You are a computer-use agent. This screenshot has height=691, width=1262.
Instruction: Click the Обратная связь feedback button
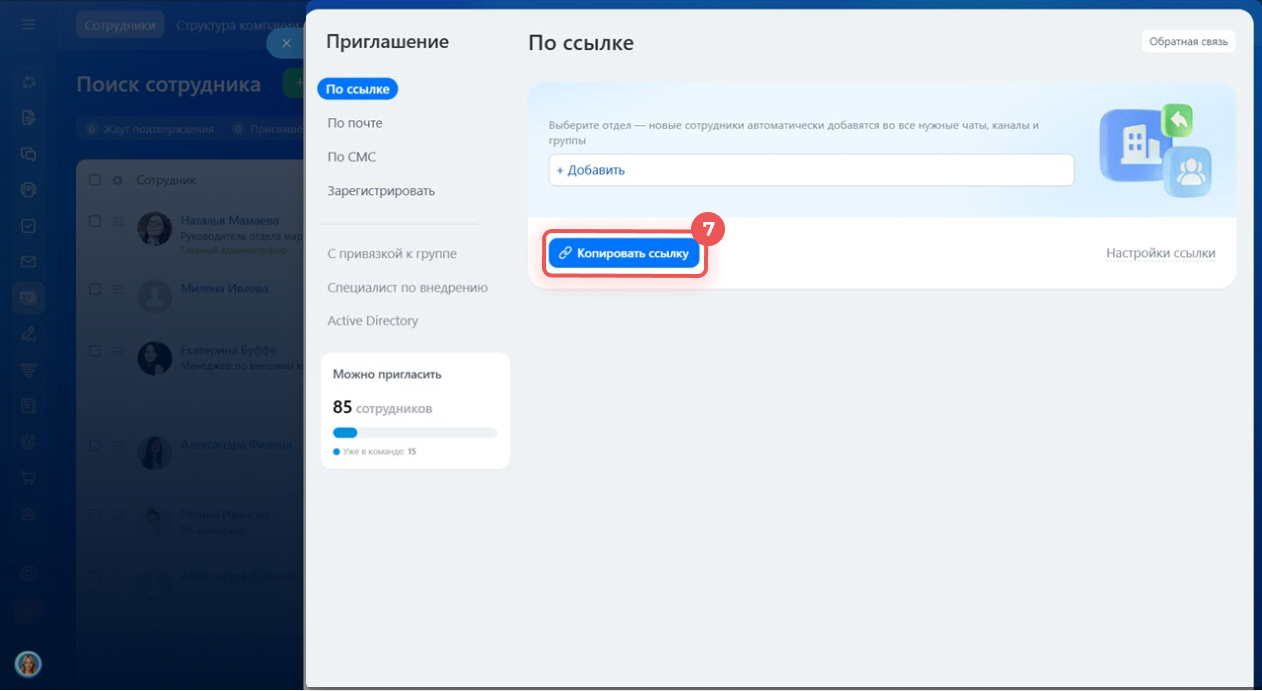pos(1188,42)
